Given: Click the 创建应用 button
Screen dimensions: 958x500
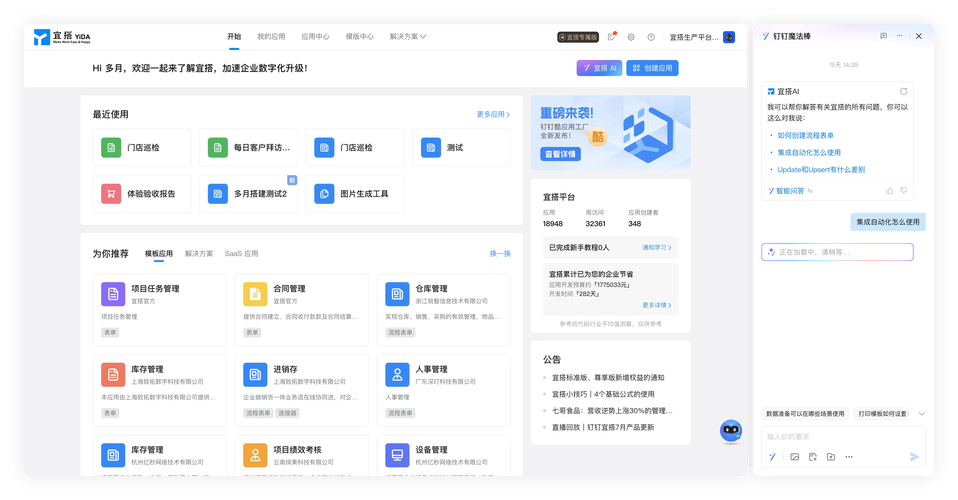Looking at the screenshot, I should (x=652, y=68).
